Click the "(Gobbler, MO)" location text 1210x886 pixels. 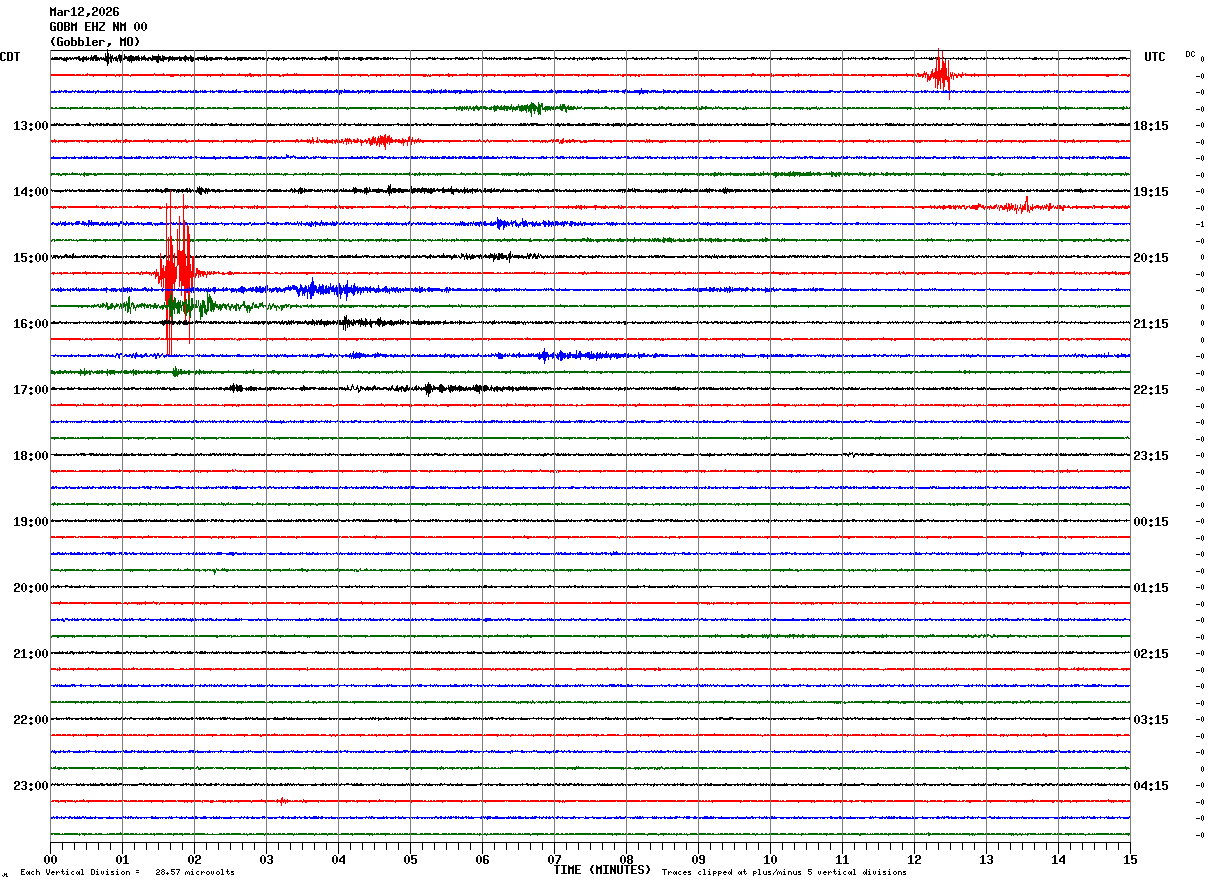point(95,42)
